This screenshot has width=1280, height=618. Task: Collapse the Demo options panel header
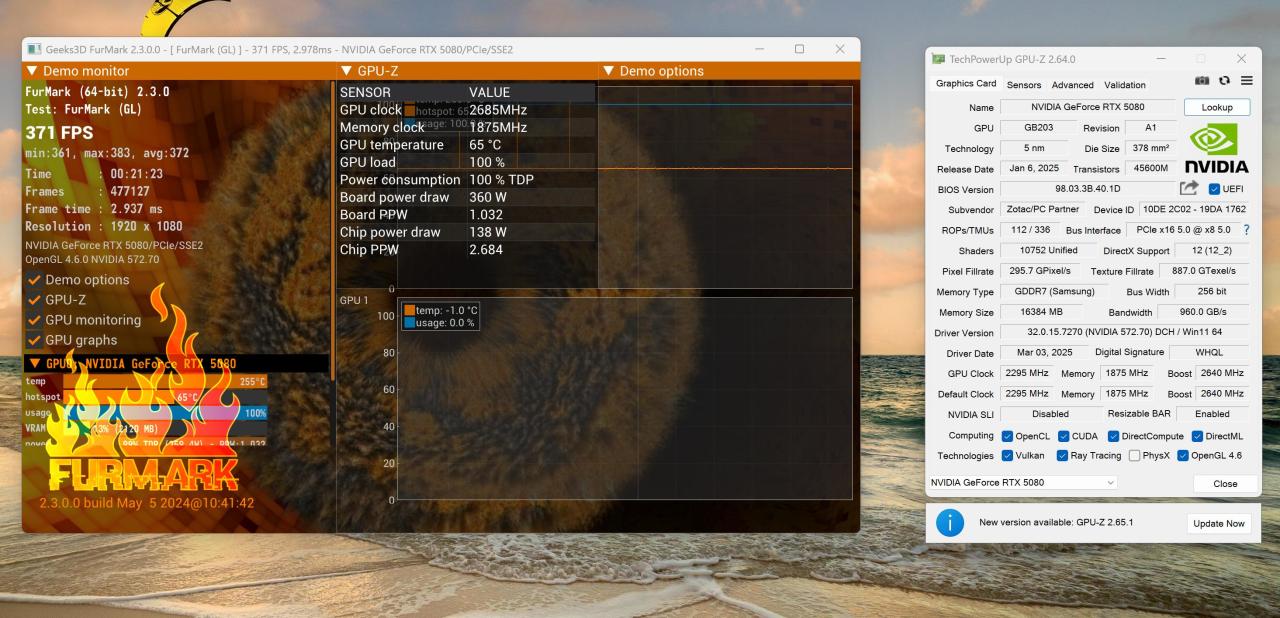coord(608,71)
